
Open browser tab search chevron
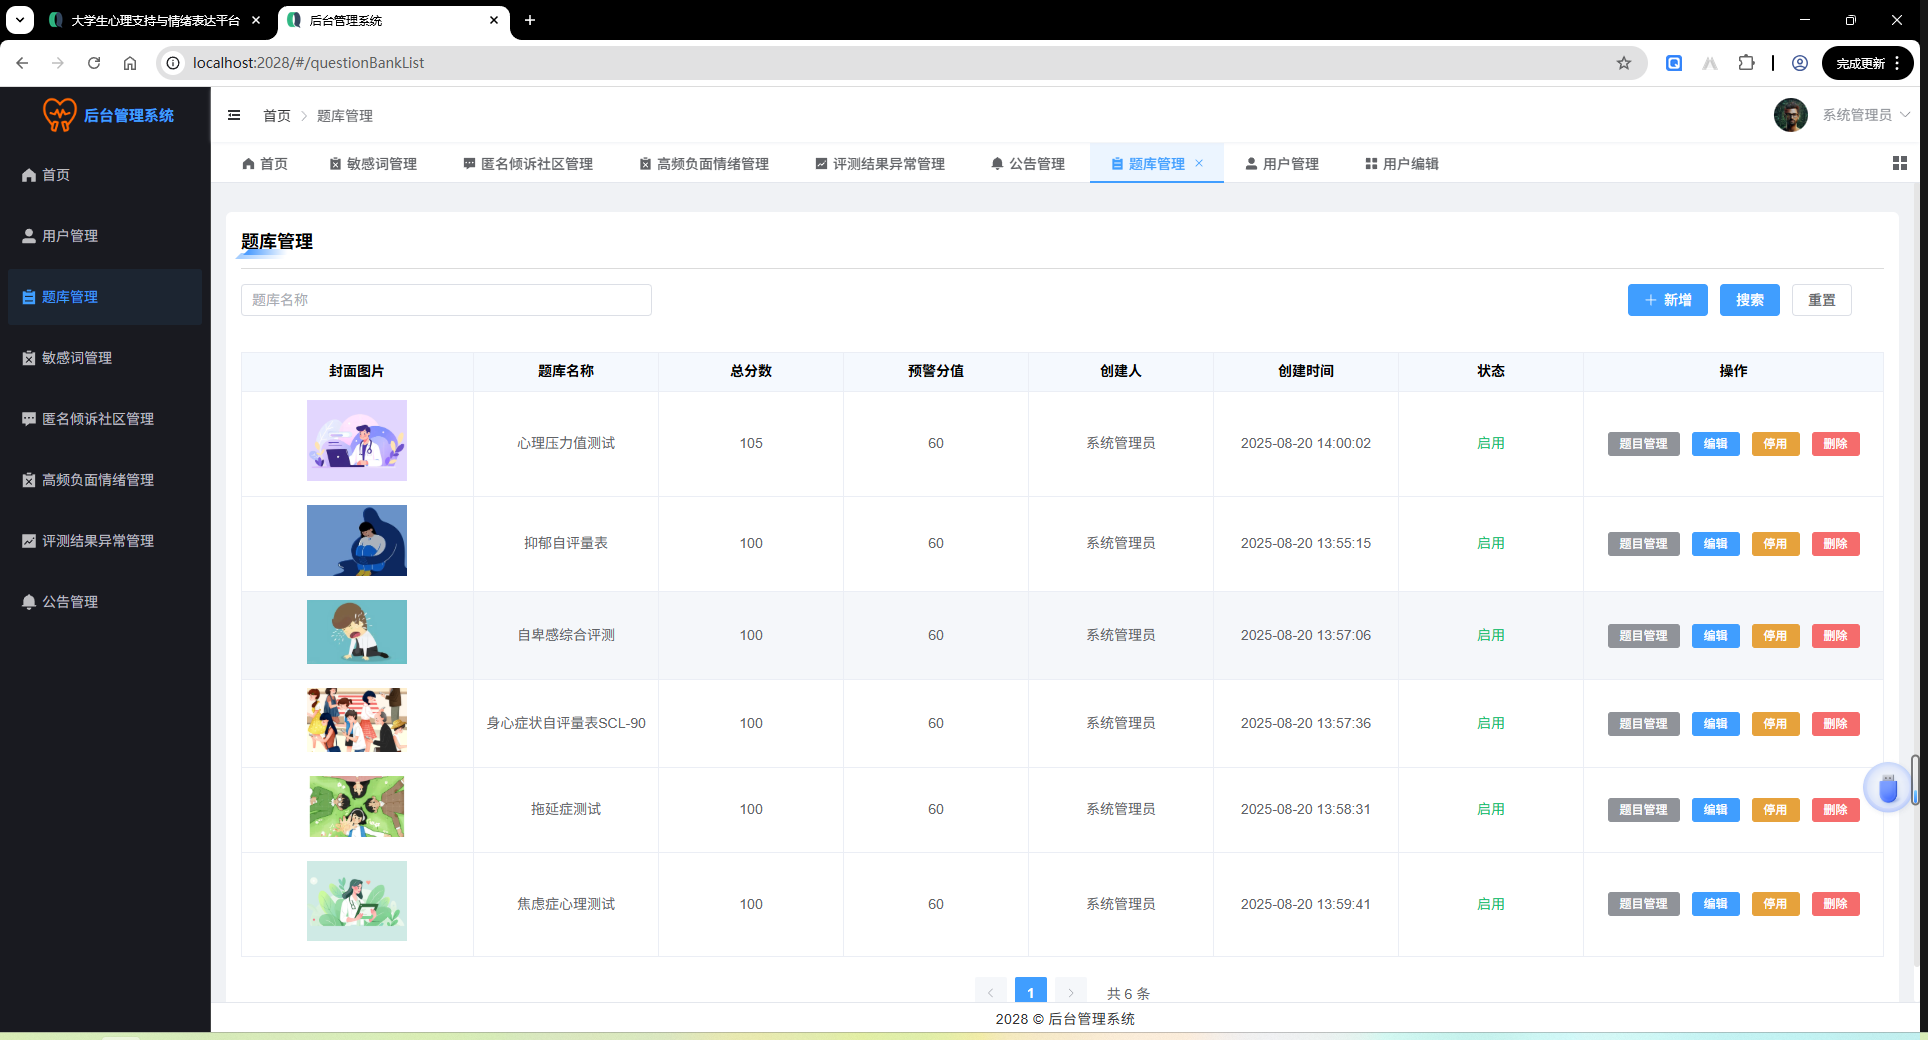pyautogui.click(x=19, y=20)
